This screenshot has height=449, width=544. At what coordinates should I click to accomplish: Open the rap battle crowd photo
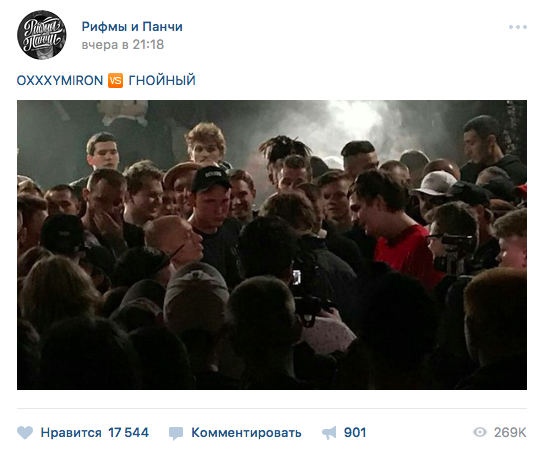point(272,245)
